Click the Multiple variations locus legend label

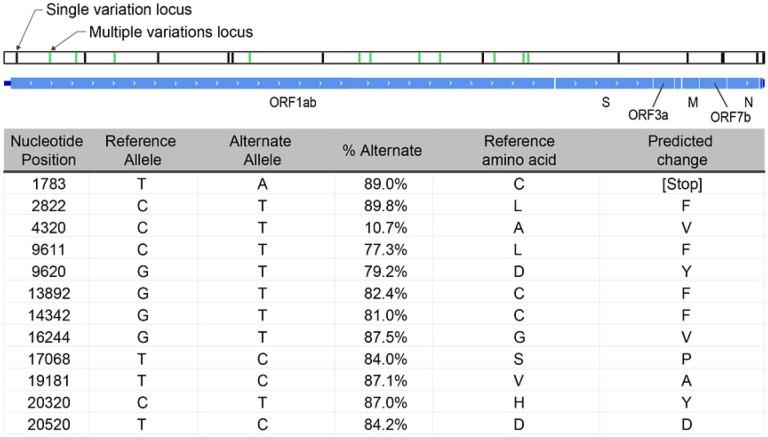[x=171, y=32]
